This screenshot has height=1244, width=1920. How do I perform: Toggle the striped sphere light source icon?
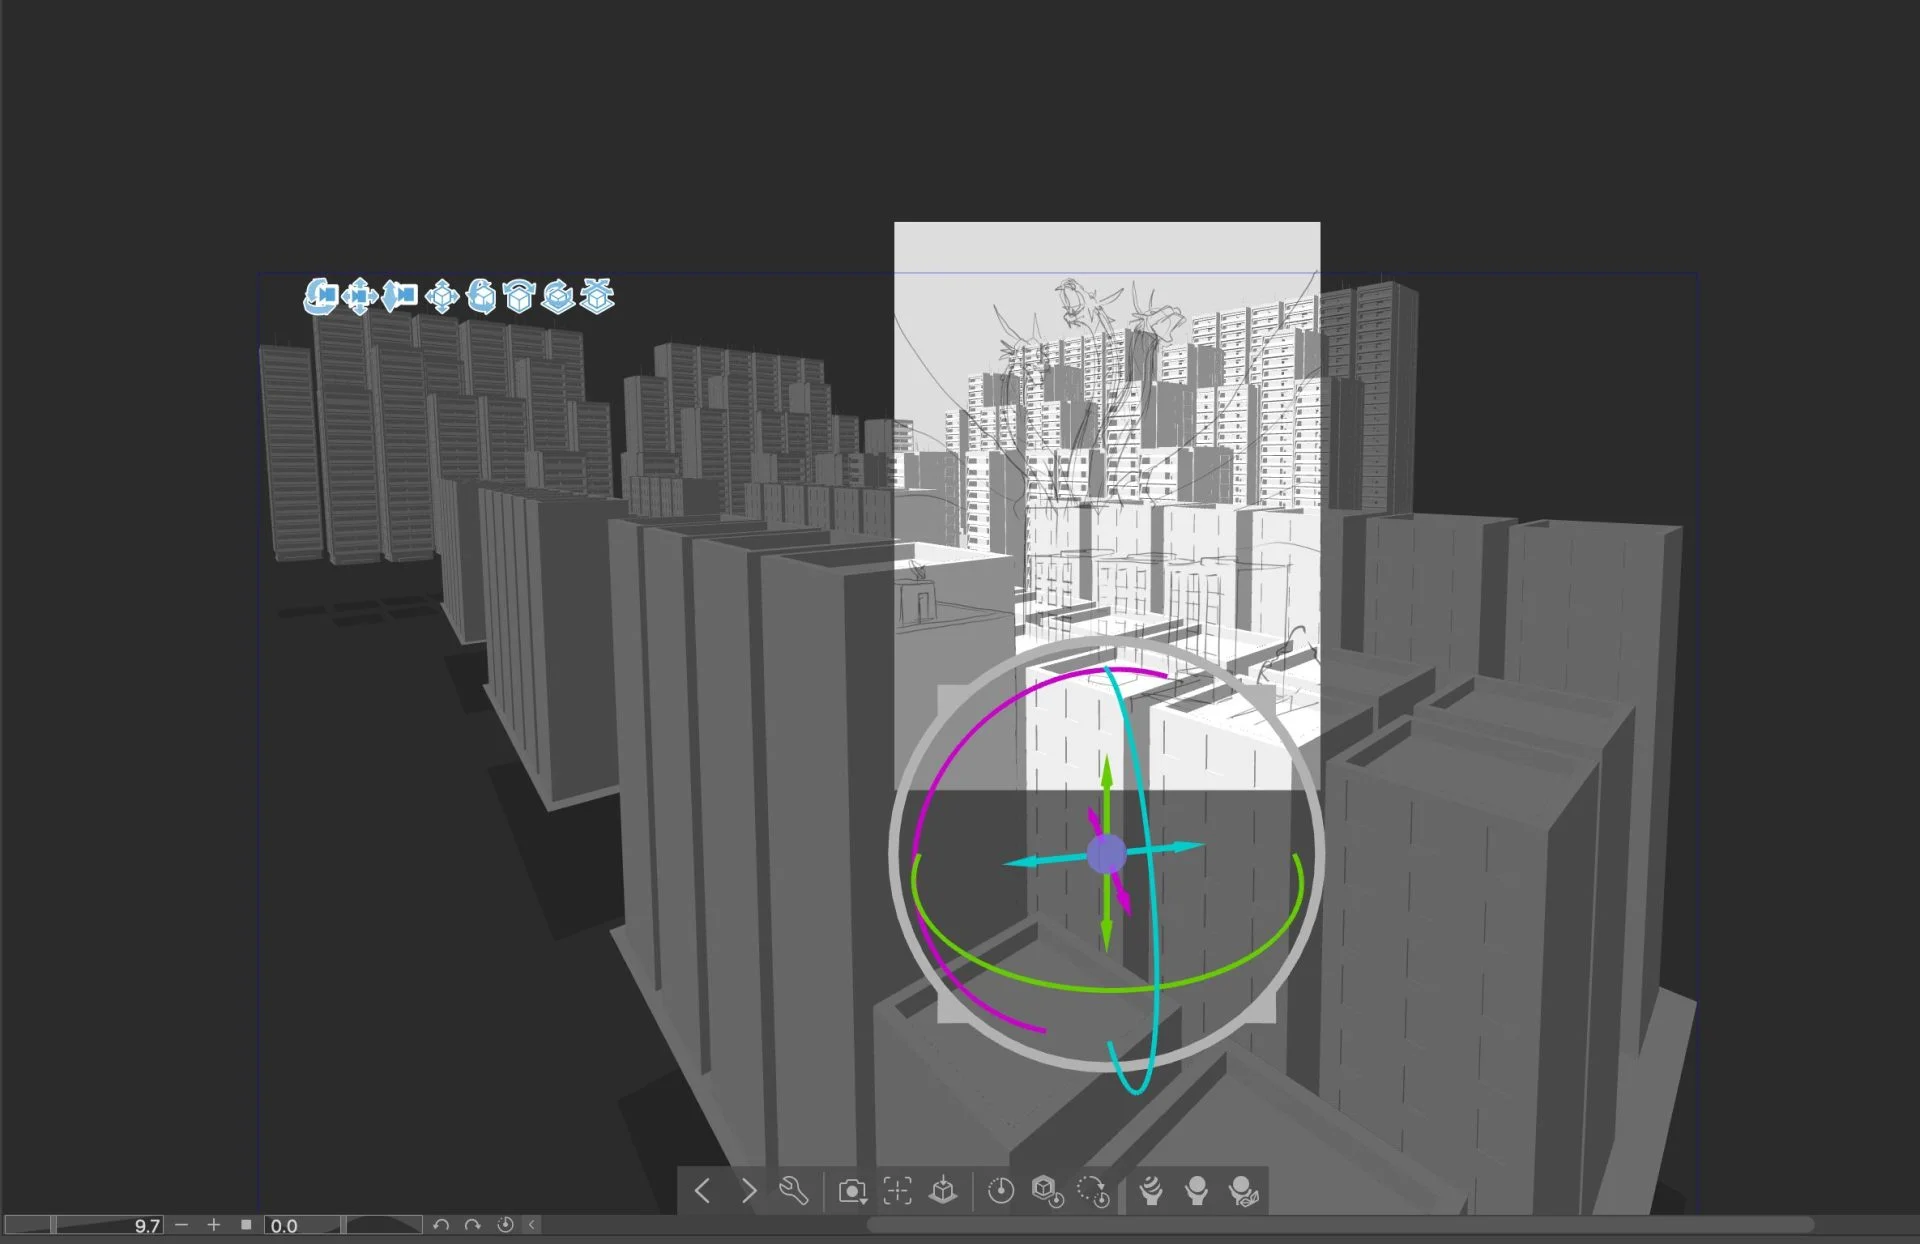(1151, 1191)
